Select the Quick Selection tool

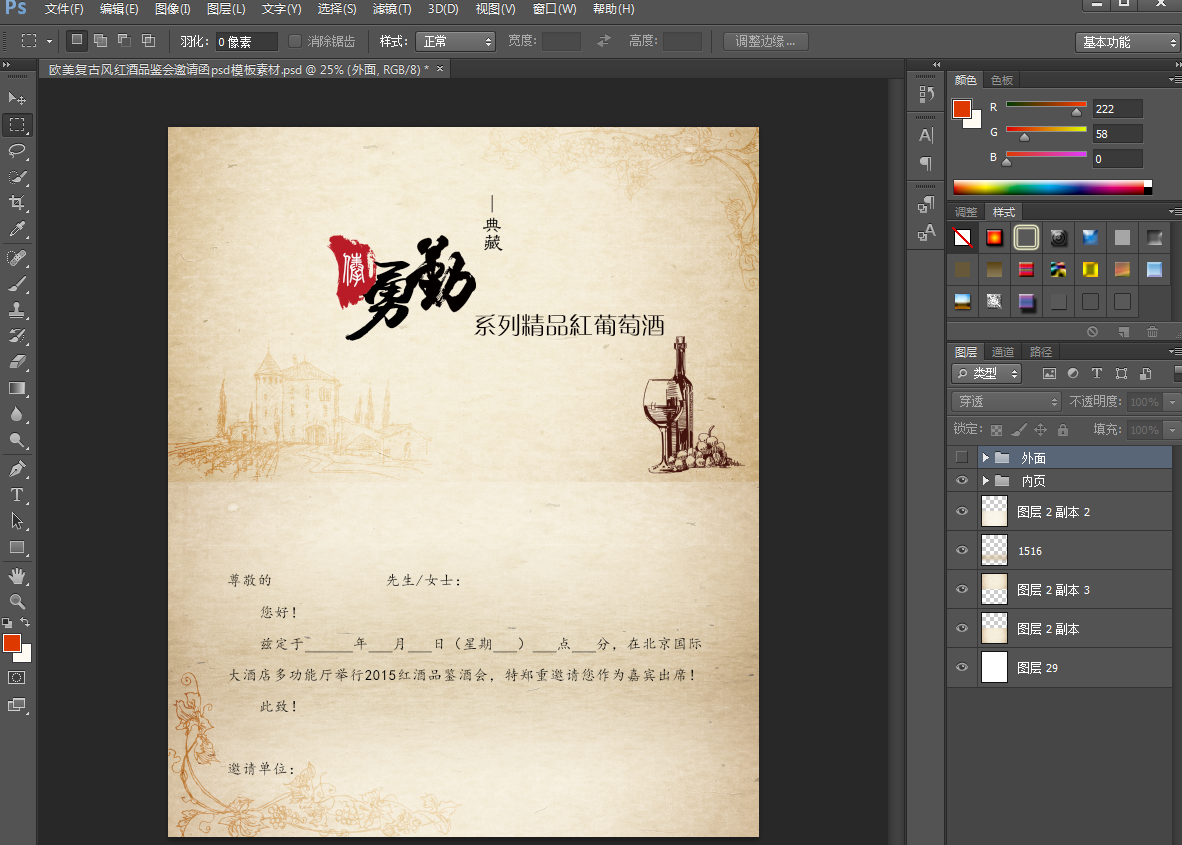click(17, 177)
